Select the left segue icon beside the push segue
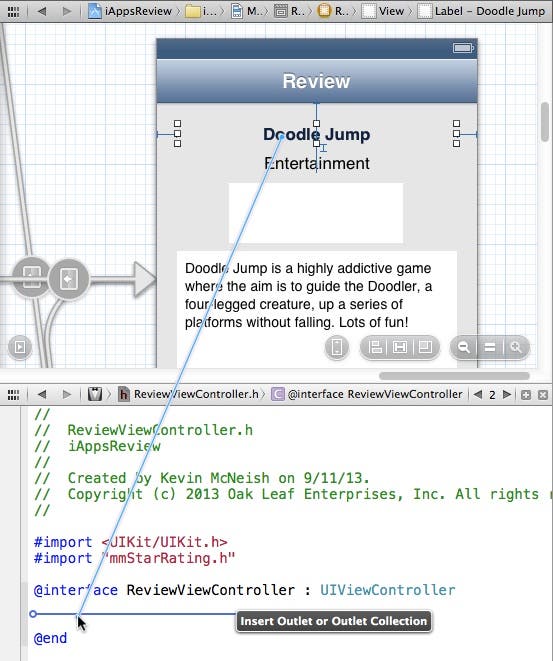 [31, 277]
